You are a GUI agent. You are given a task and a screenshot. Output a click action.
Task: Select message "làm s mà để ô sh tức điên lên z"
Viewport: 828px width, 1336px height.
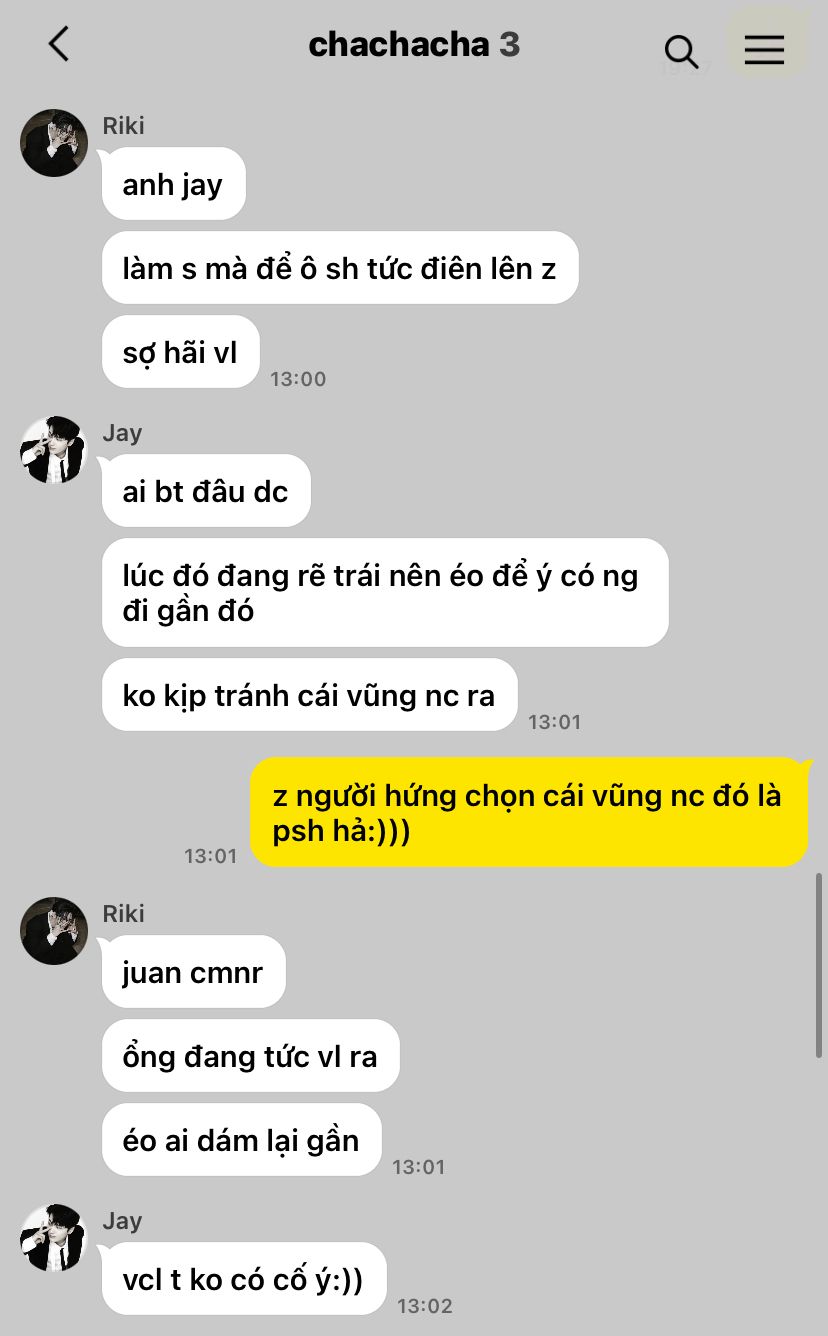tap(340, 268)
